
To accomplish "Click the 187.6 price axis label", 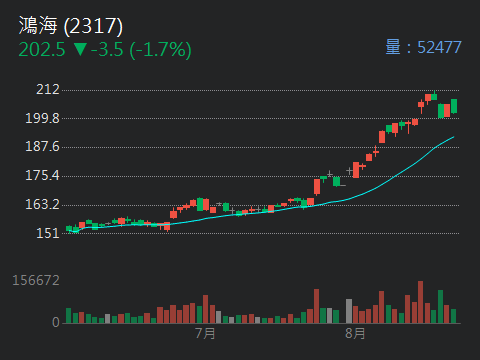I will point(42,146).
